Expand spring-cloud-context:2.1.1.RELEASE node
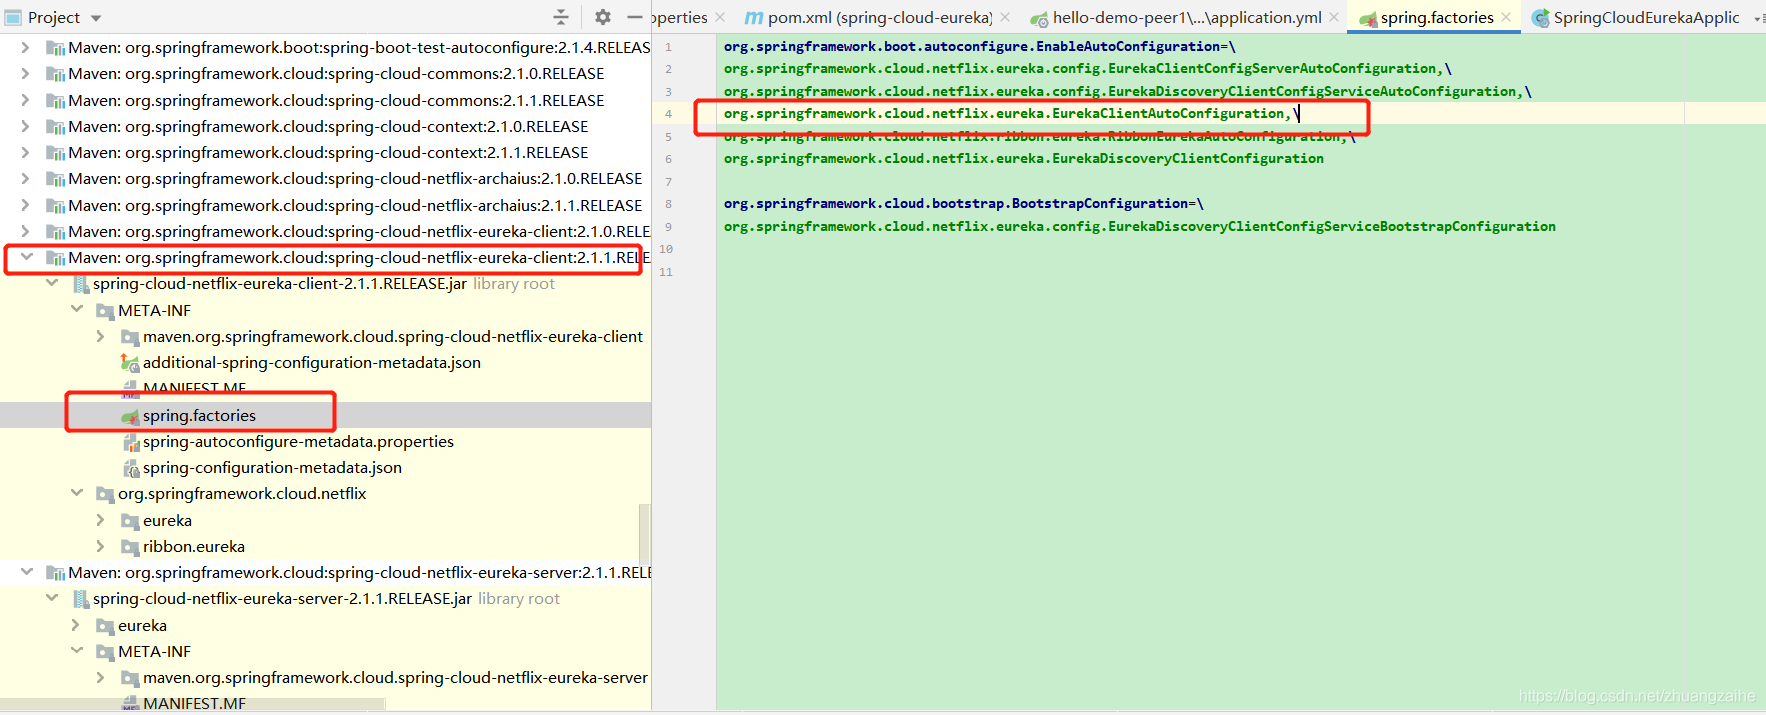Screen dimensions: 1766x715 tap(26, 152)
